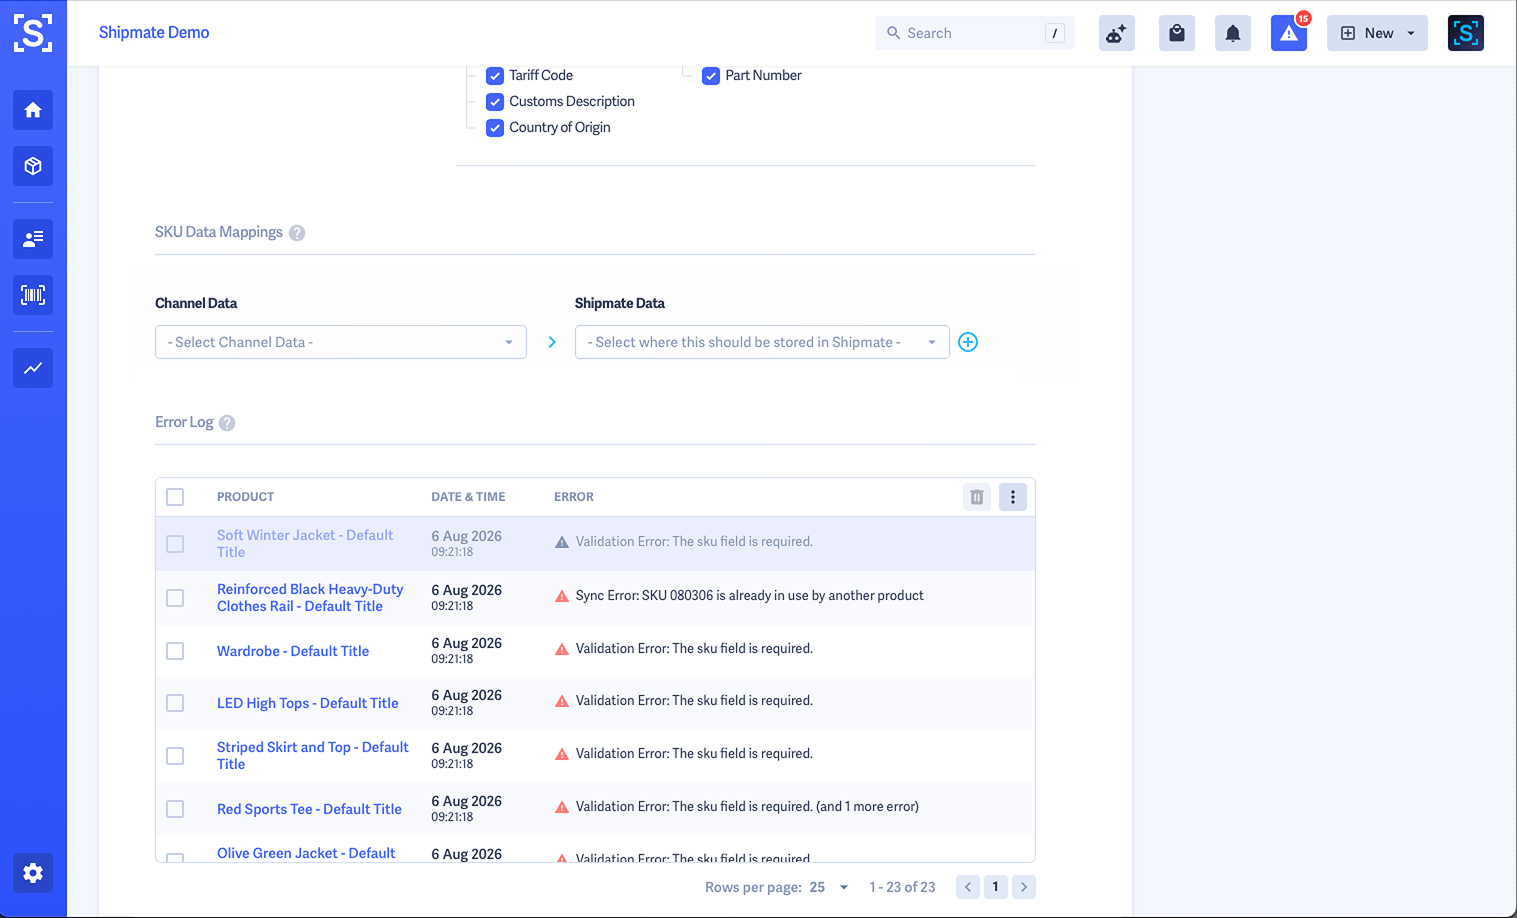Click warning icon on Wardrobe row
The width and height of the screenshot is (1517, 918).
562,649
